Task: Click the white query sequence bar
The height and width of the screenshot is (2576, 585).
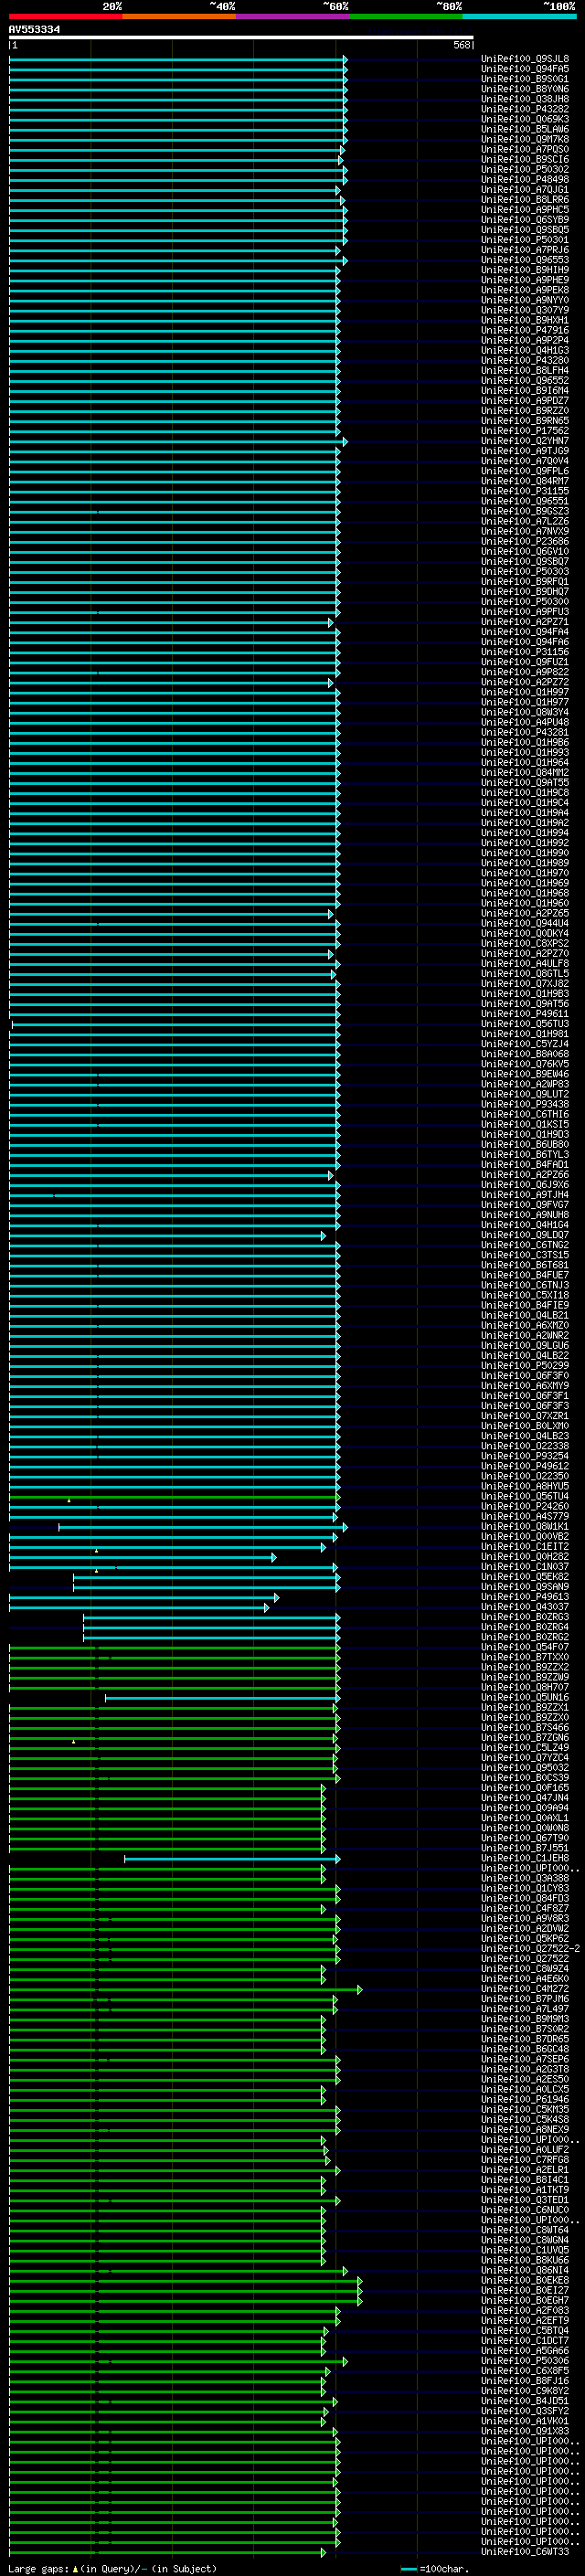Action: (241, 38)
